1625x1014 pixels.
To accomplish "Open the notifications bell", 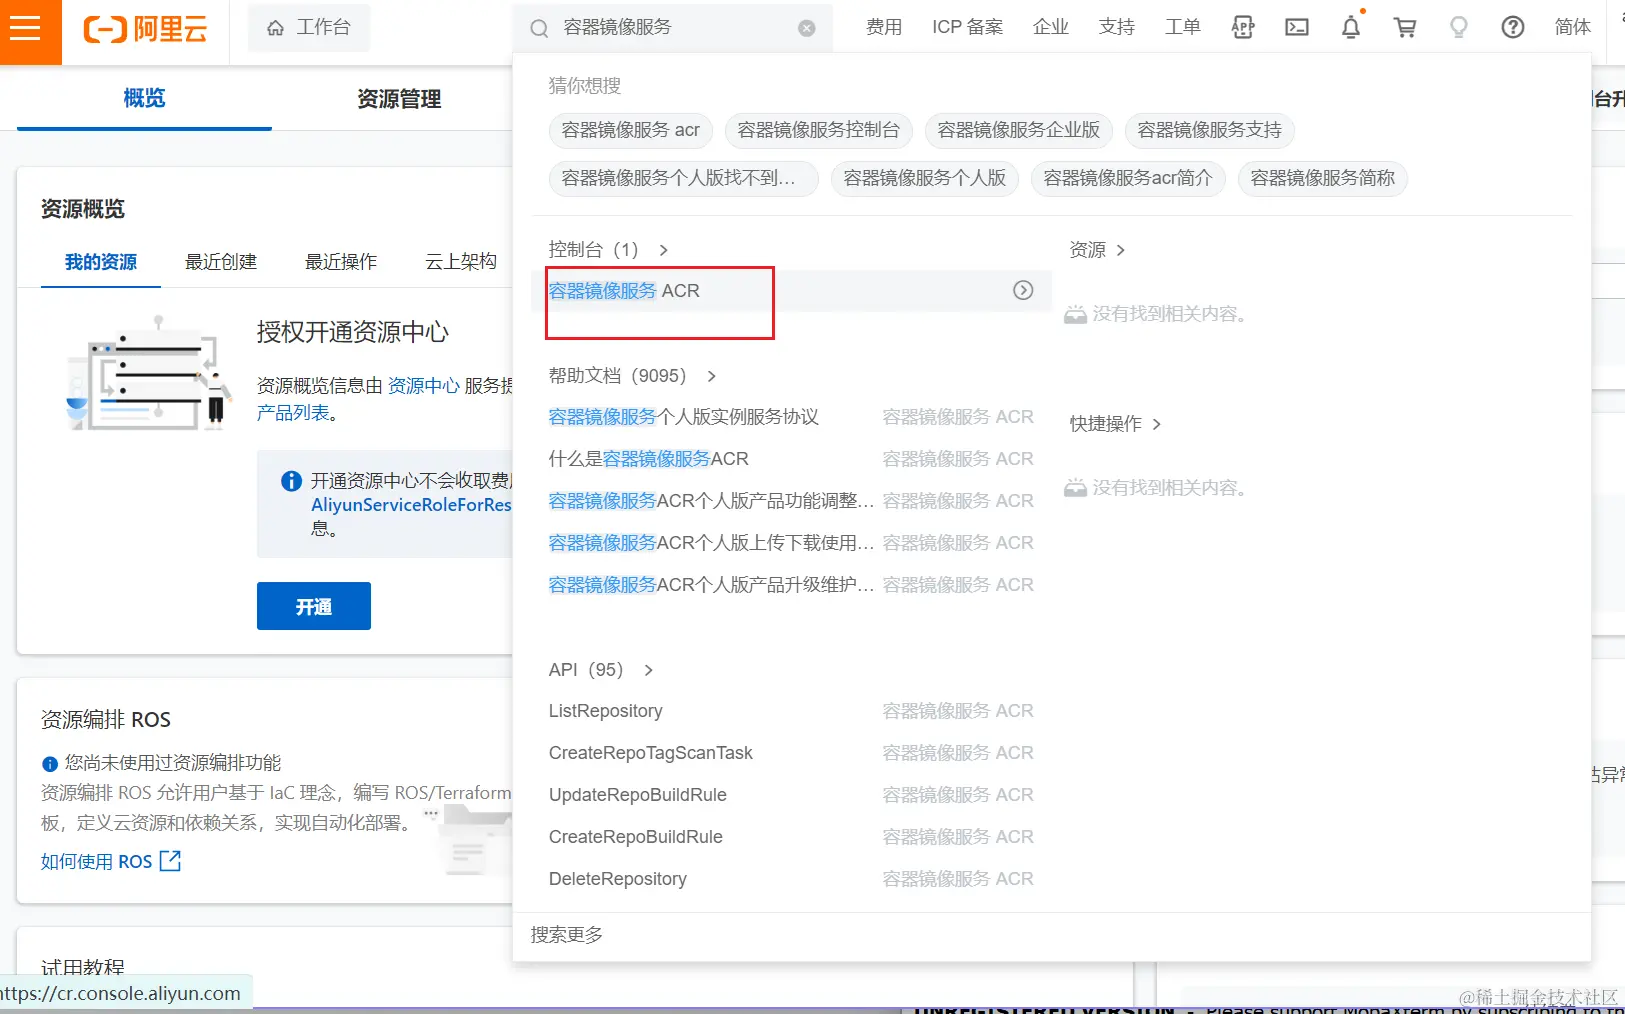I will click(1351, 28).
